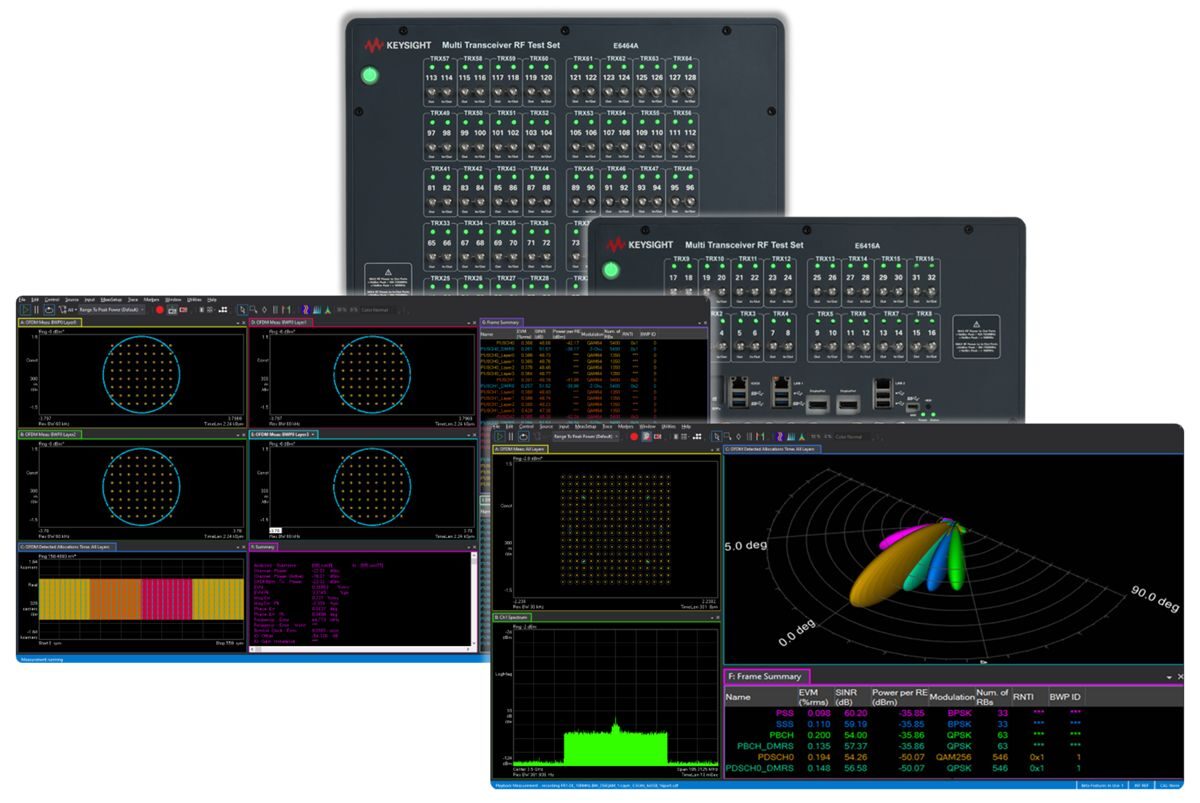Screen dimensions: 1200x803
Task: Click the SSS row name in Frame Summary
Action: 785,723
